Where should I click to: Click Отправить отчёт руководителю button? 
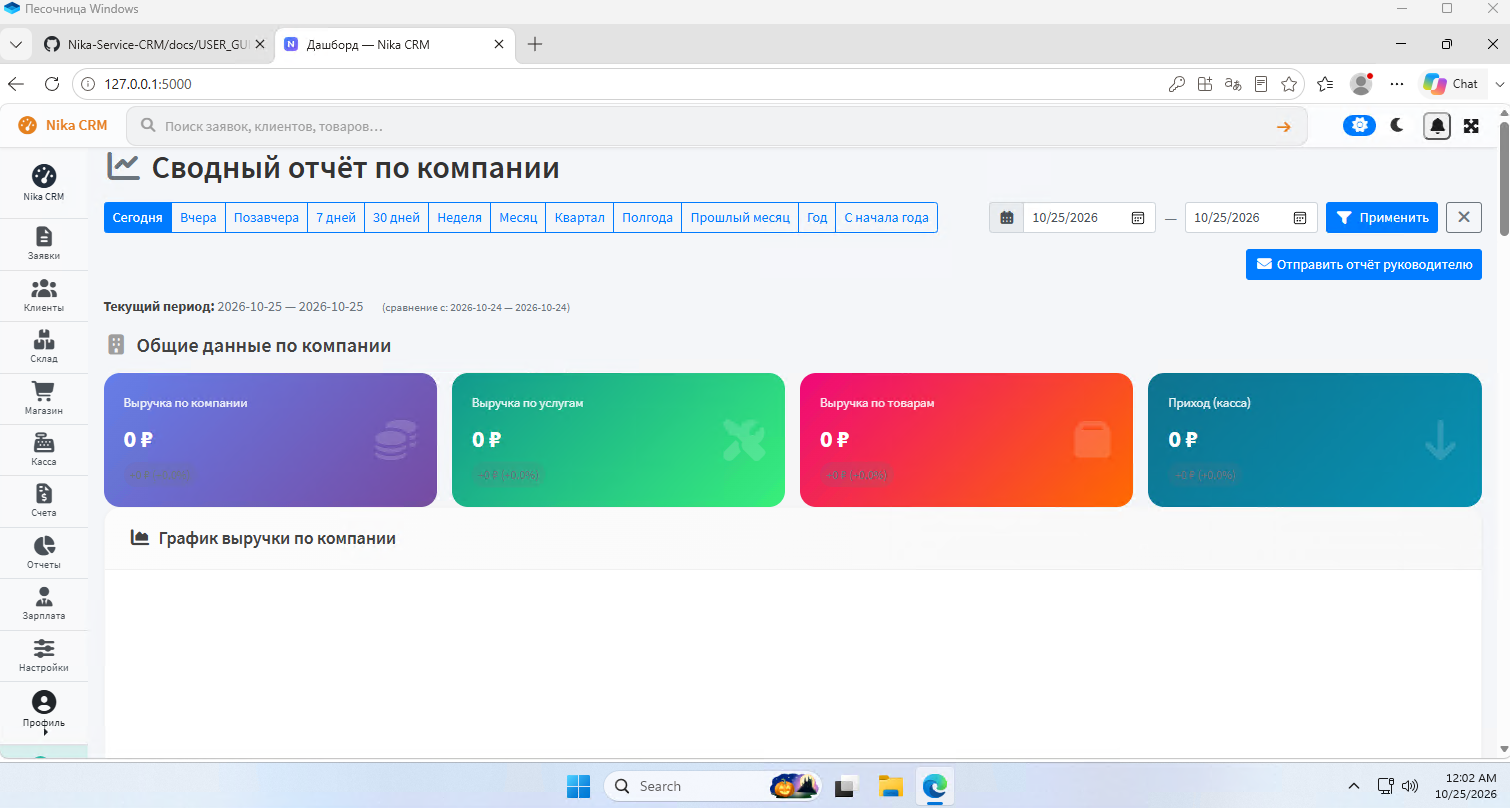coord(1364,265)
